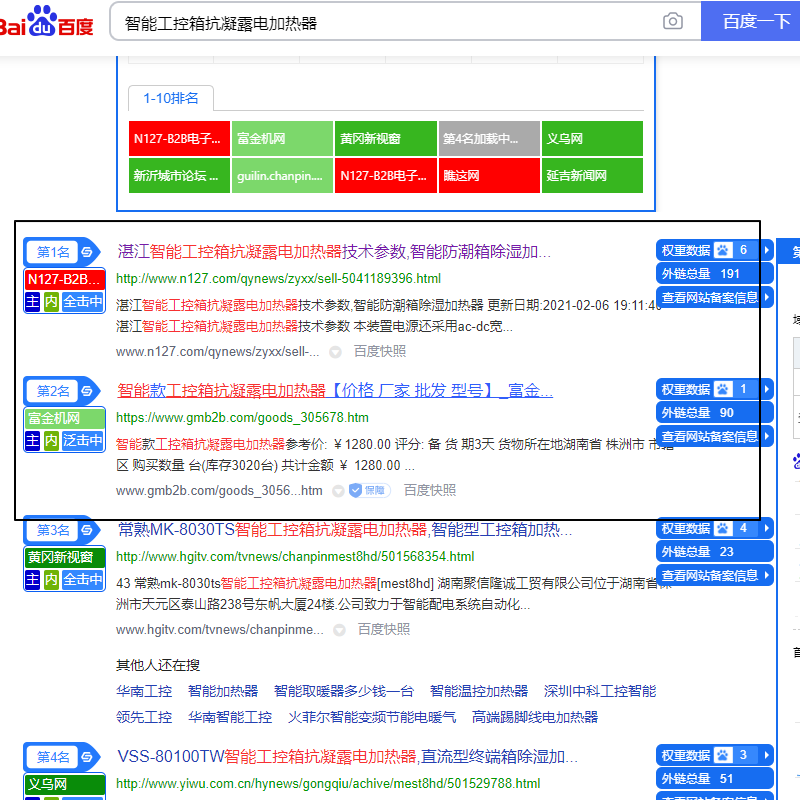The height and width of the screenshot is (800, 800).
Task: Click 主 tag under N127-B2B label
Action: click(33, 302)
